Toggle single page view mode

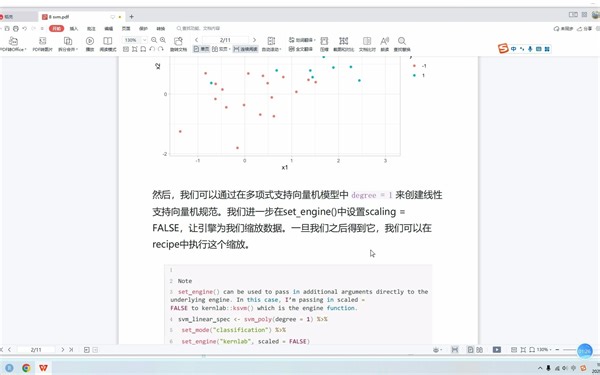pos(201,49)
